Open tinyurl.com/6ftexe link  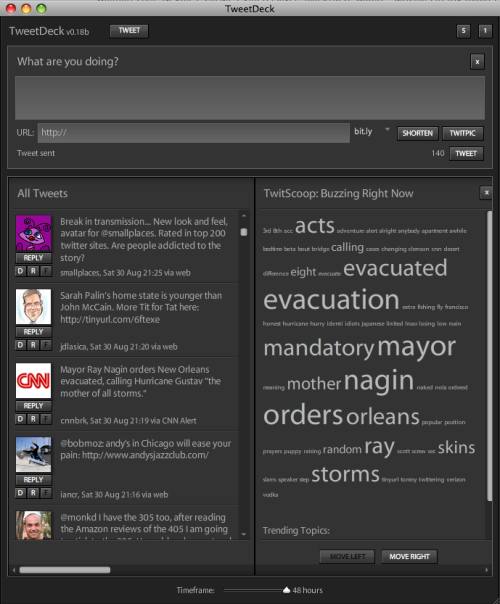pyautogui.click(x=110, y=319)
